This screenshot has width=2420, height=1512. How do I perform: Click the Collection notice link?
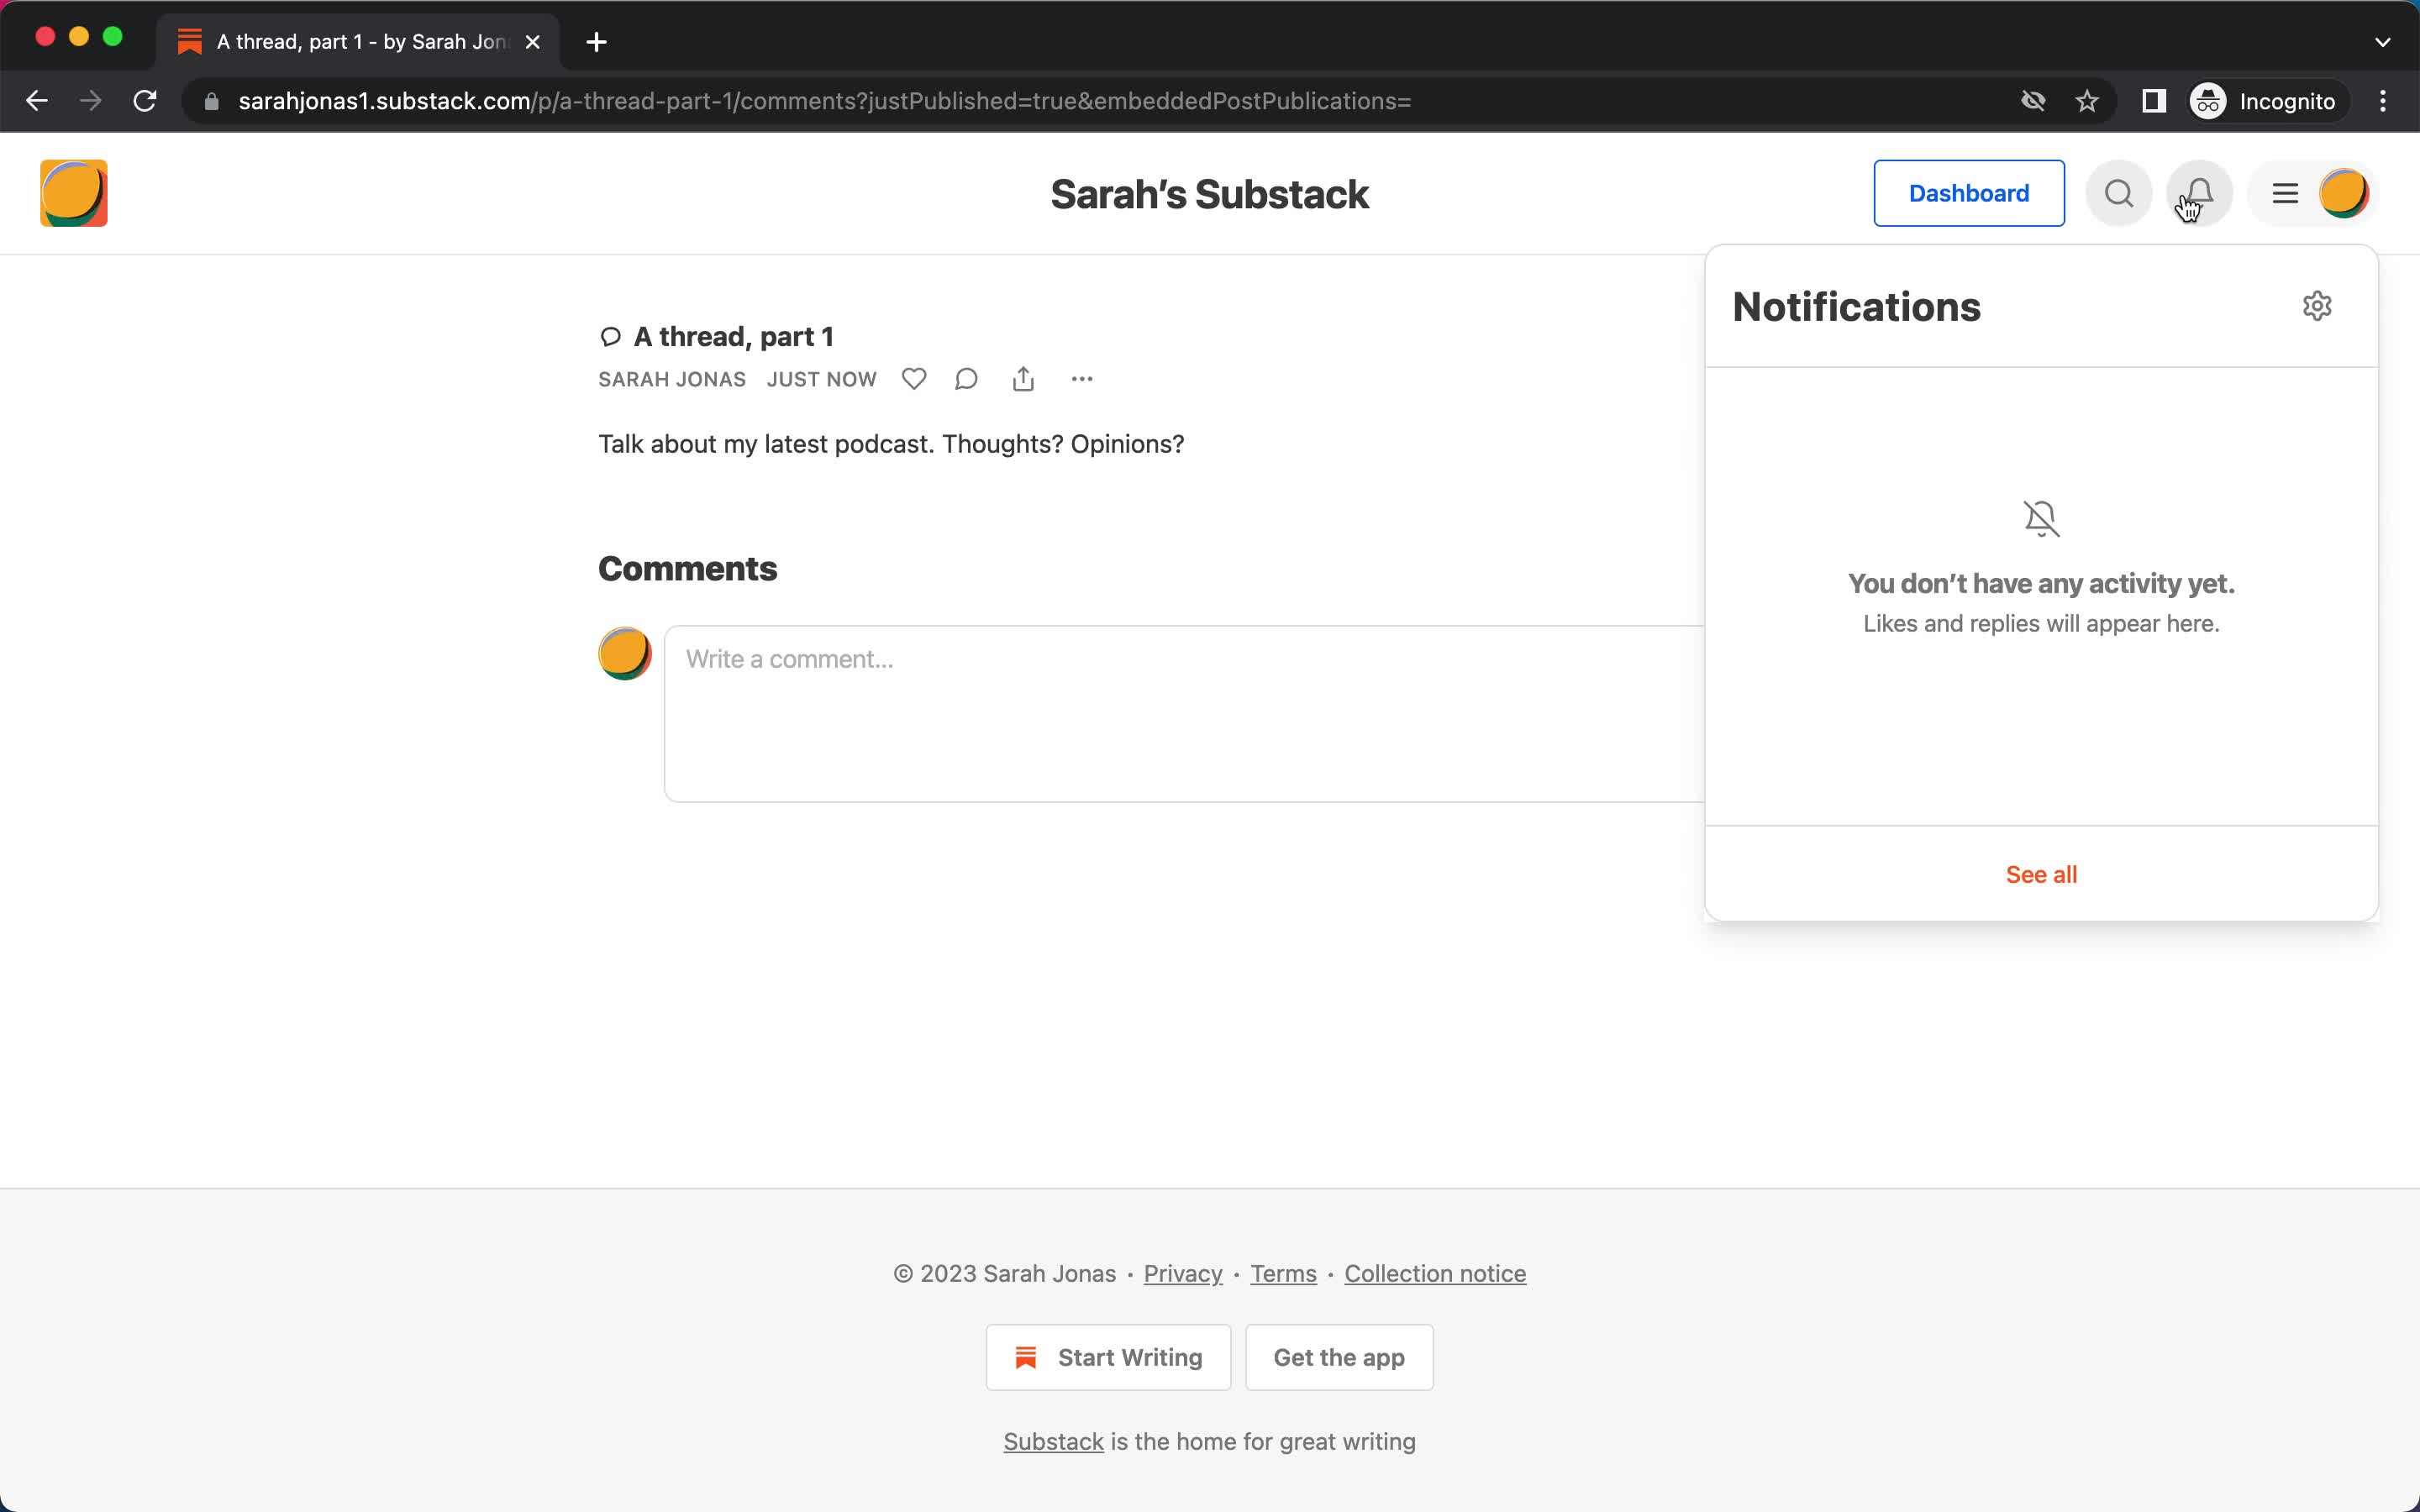click(1436, 1273)
